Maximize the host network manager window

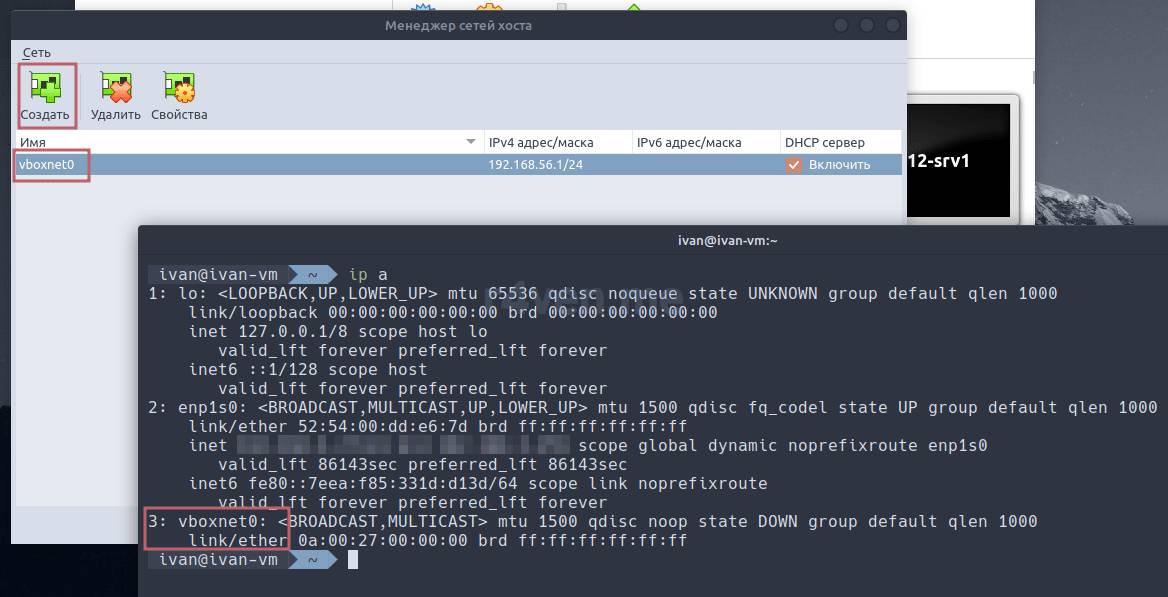coord(866,25)
